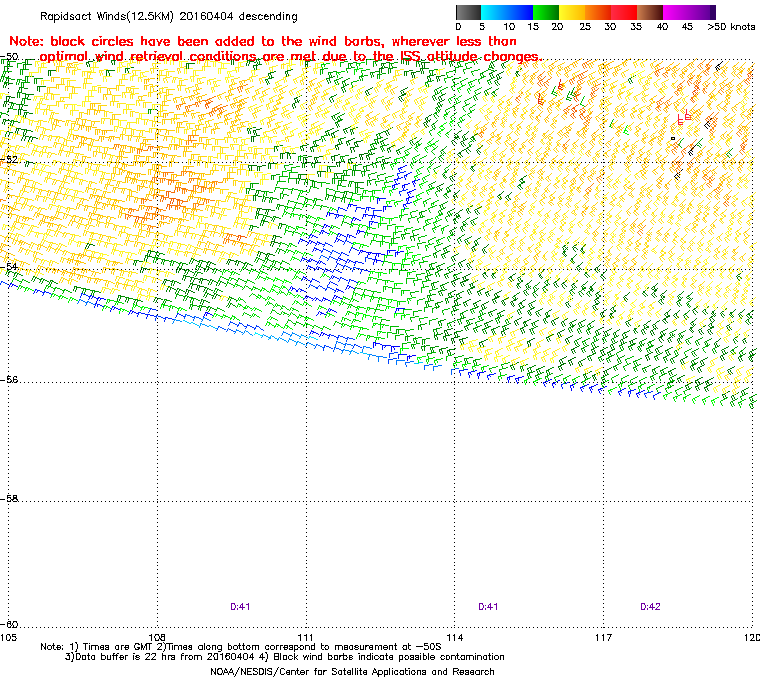Click the '117' longitude axis label

603,637
